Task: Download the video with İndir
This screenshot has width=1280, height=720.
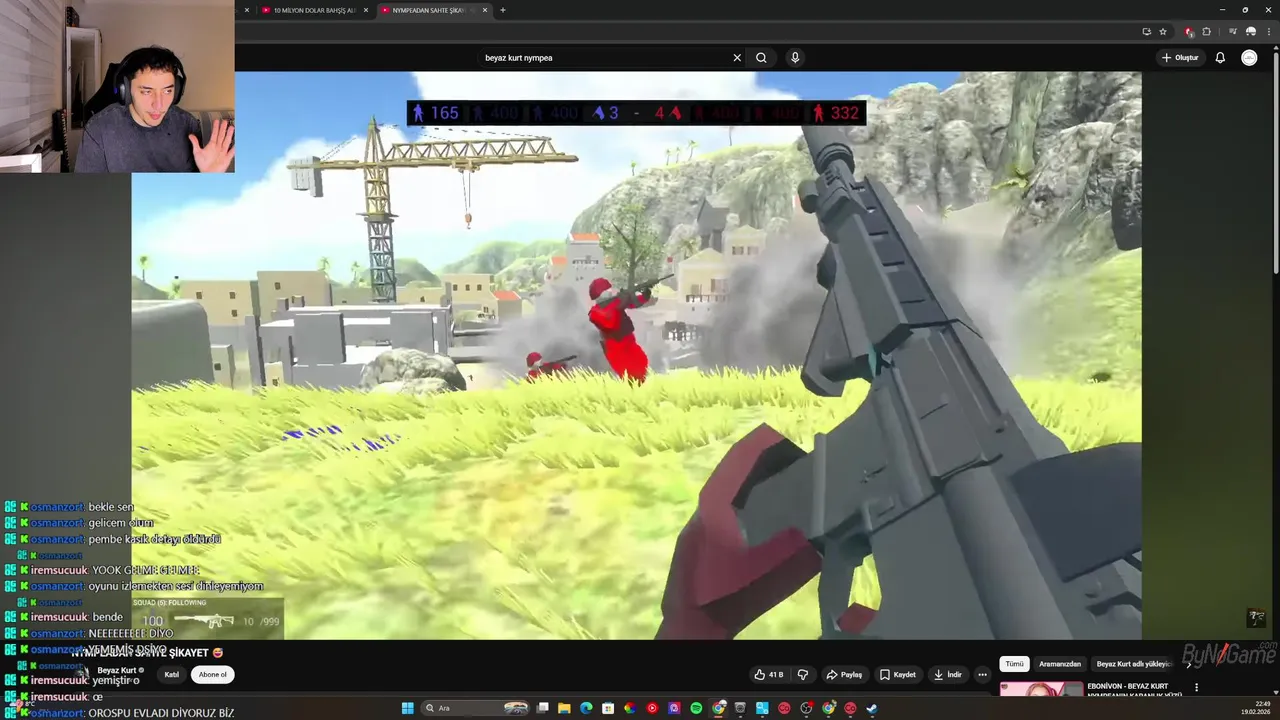Action: click(x=947, y=675)
